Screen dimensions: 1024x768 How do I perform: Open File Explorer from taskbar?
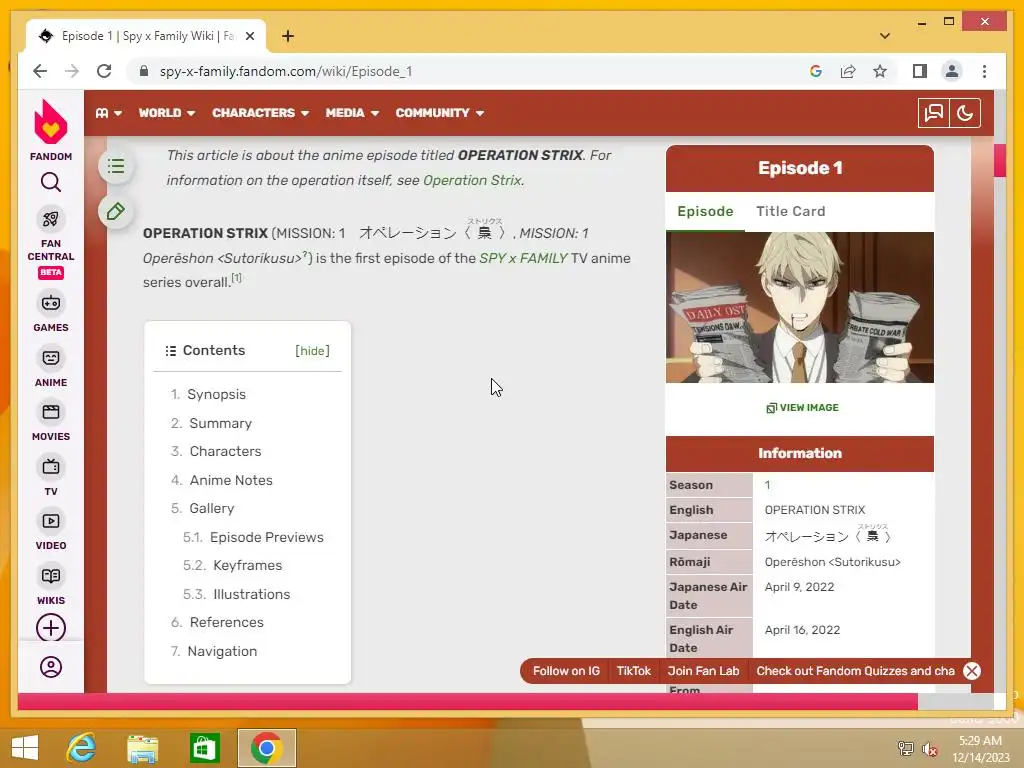pos(143,748)
